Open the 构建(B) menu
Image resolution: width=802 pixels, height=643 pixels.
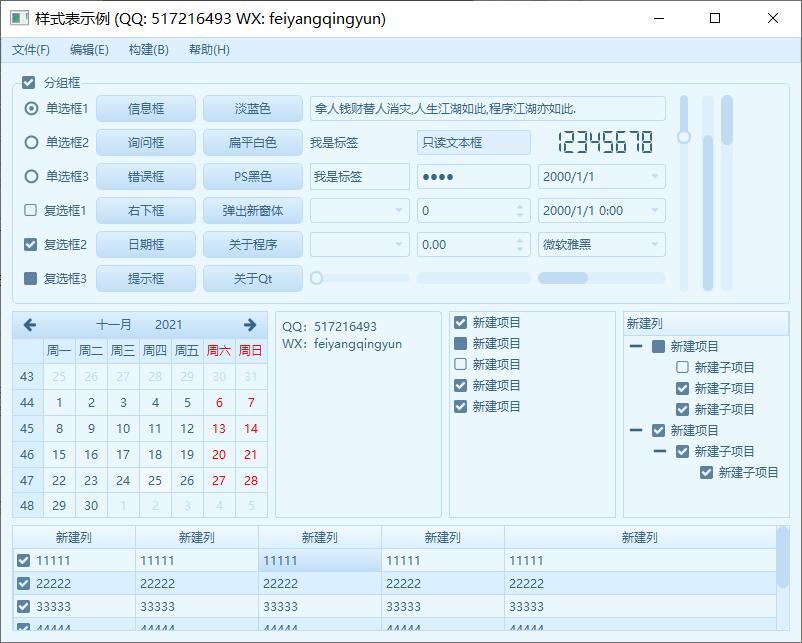[x=149, y=50]
